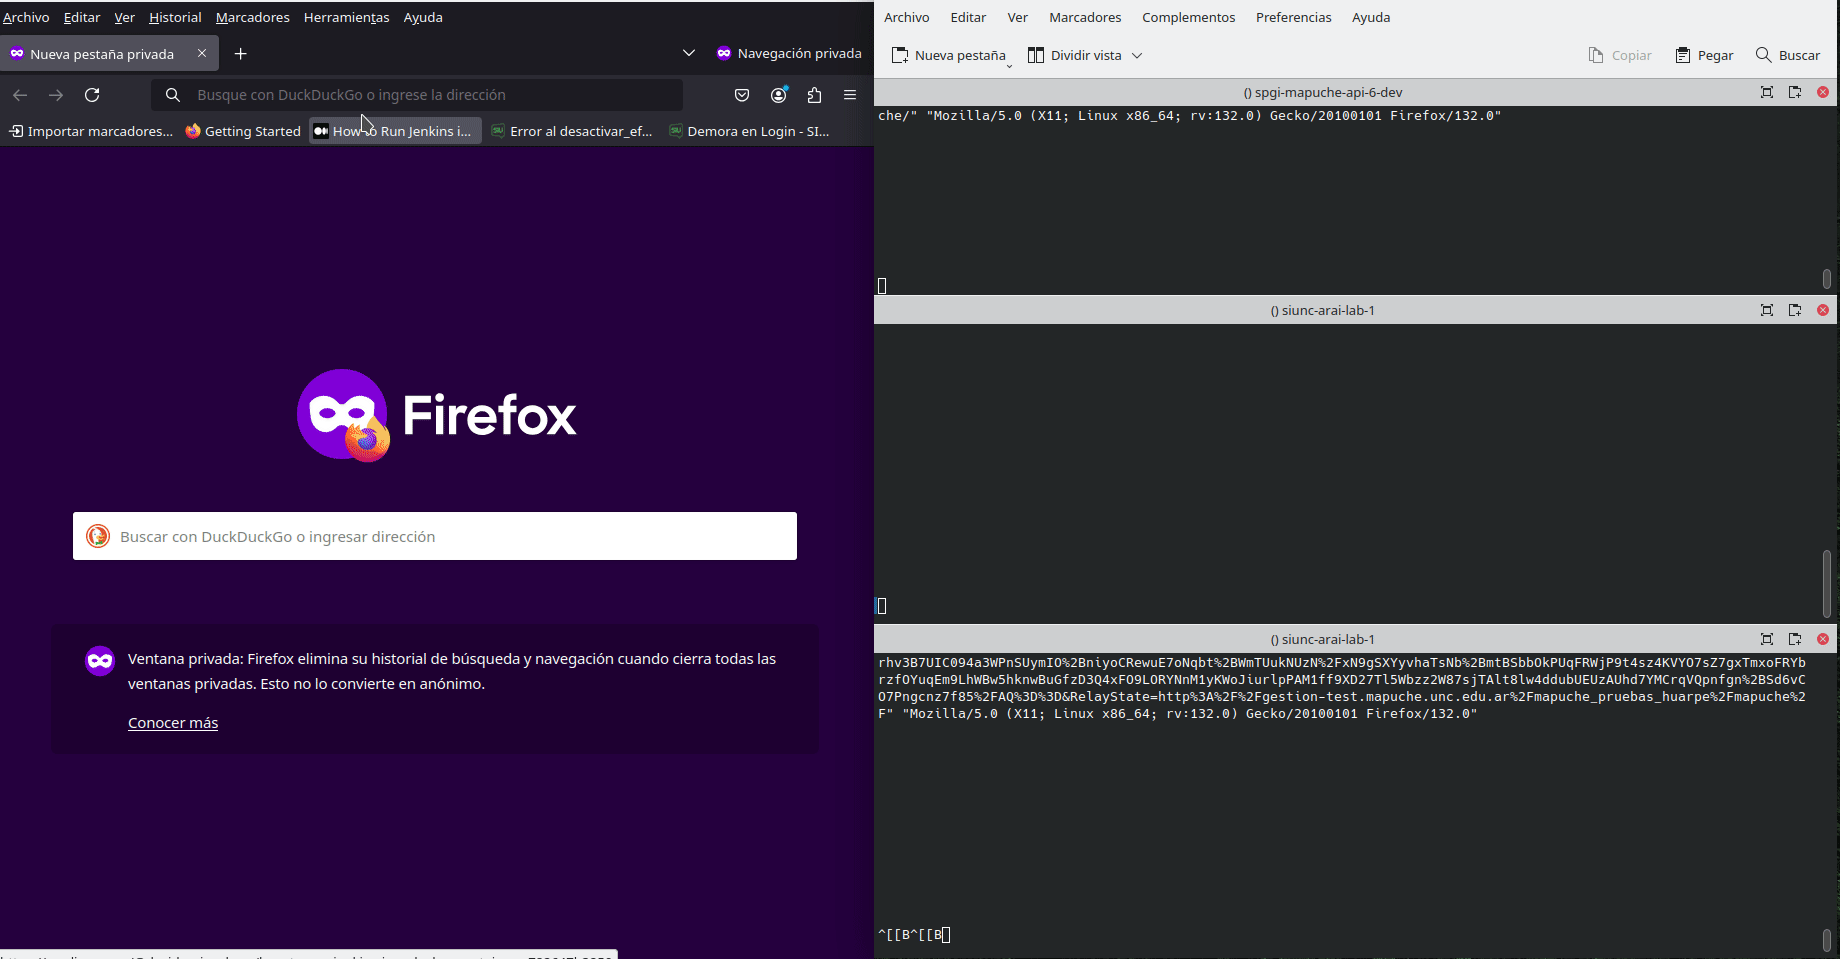Click search magnifier icon in URL bar
Image resolution: width=1840 pixels, height=959 pixels.
pyautogui.click(x=173, y=95)
